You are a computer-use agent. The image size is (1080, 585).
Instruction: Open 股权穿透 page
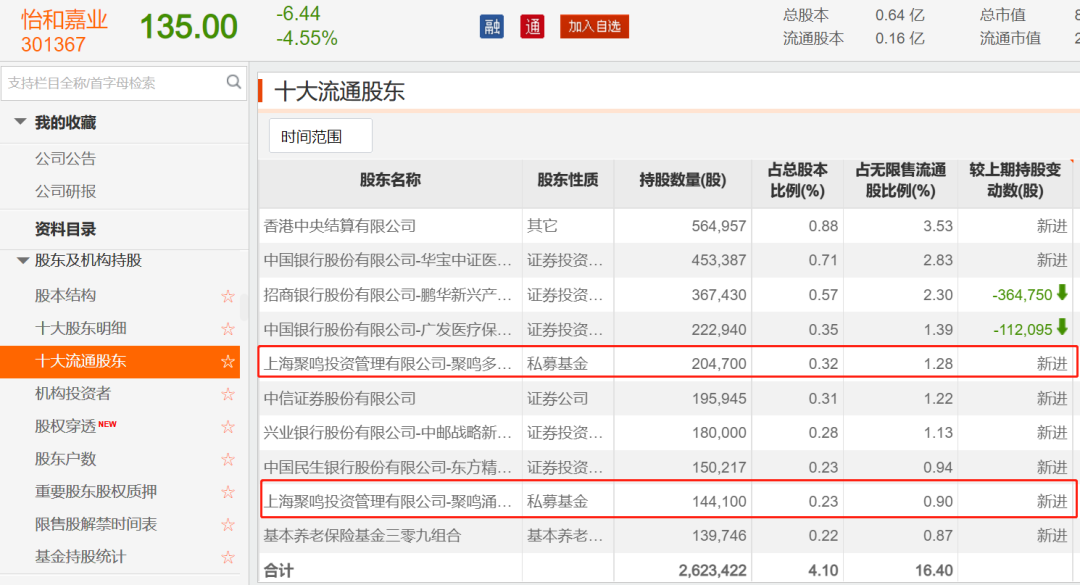point(65,427)
